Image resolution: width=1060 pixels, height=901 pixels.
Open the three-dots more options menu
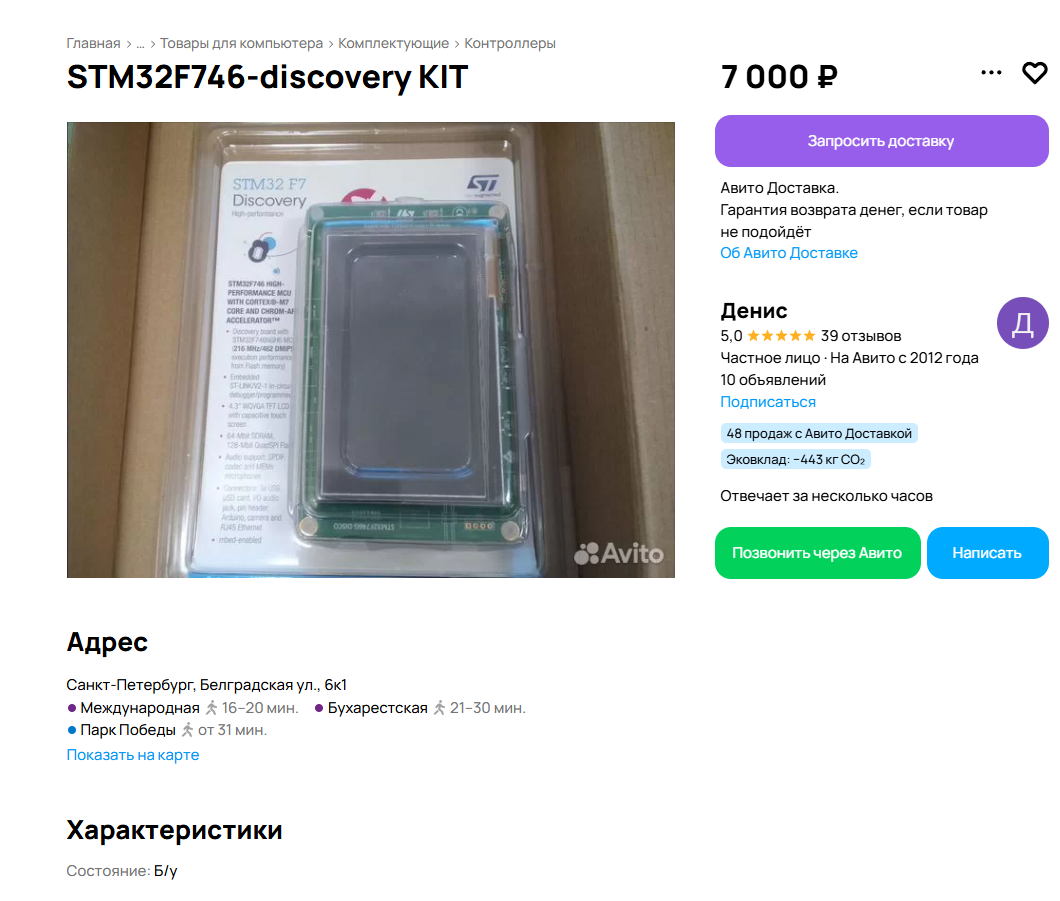(991, 72)
